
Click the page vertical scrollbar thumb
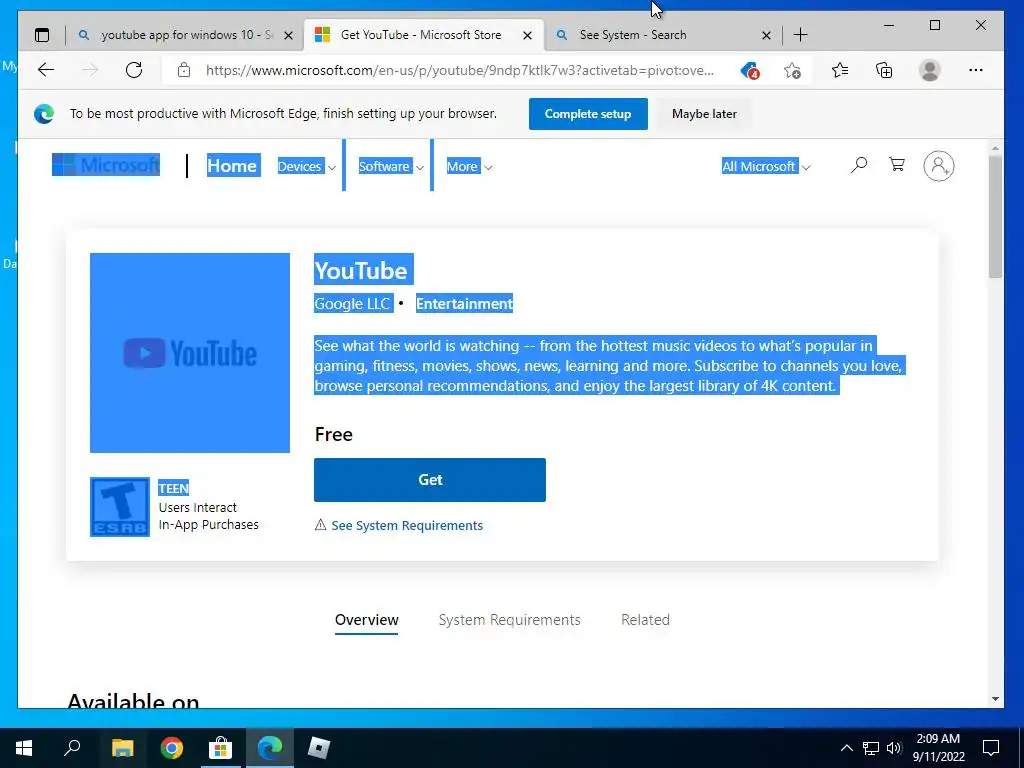pyautogui.click(x=995, y=217)
